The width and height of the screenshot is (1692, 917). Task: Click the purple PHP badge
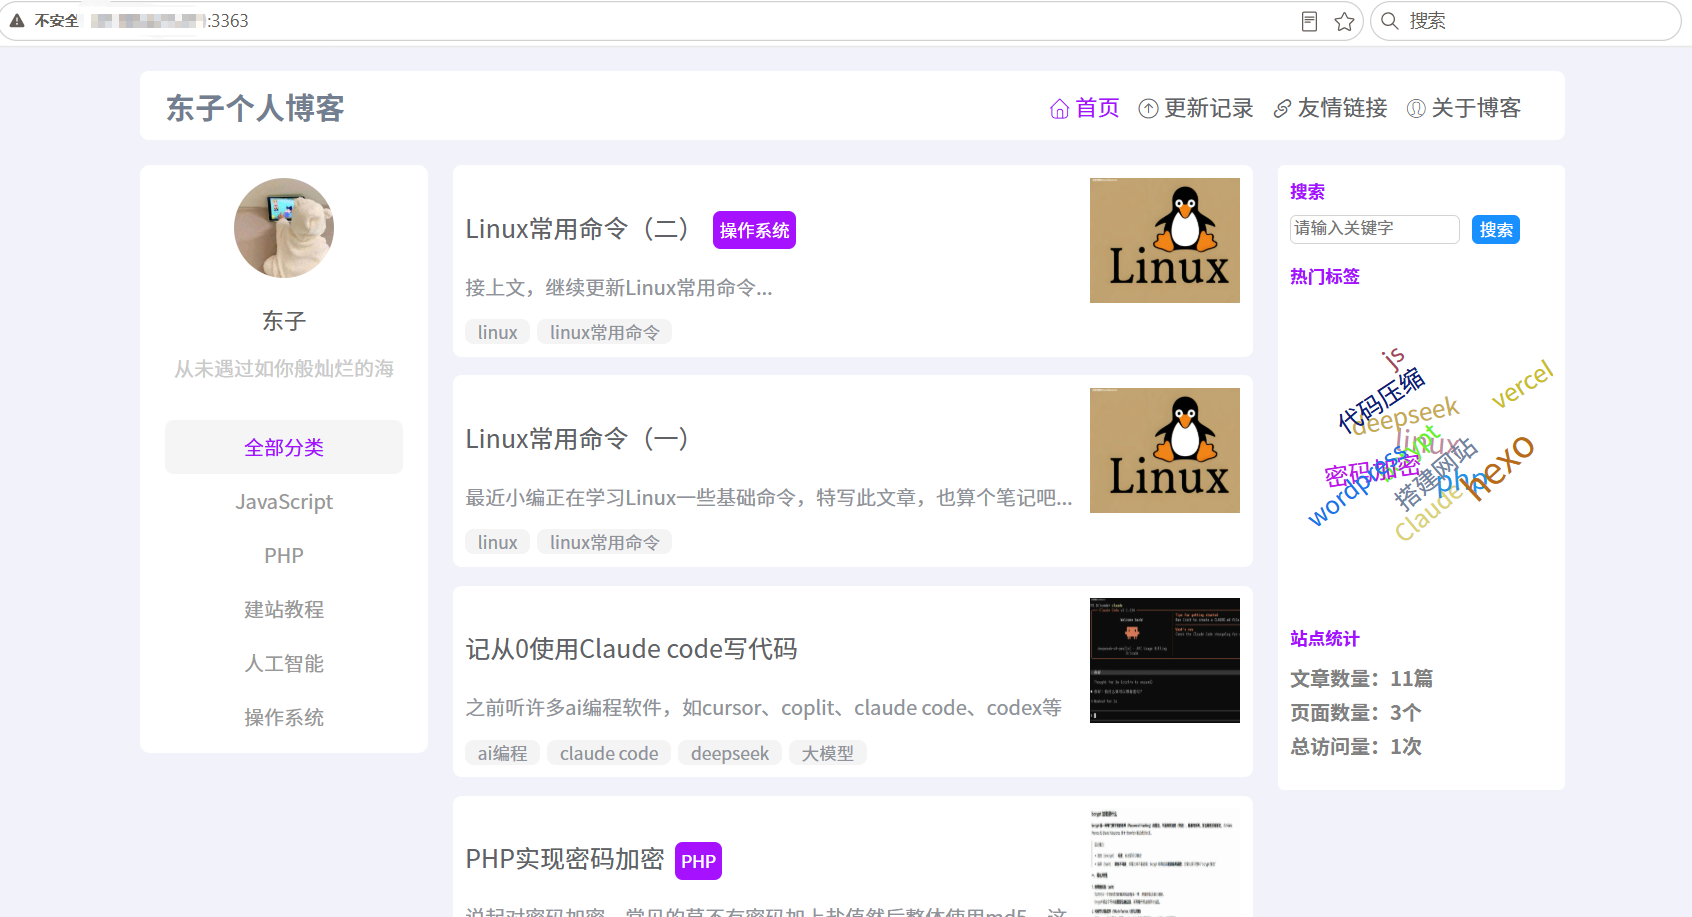[698, 861]
